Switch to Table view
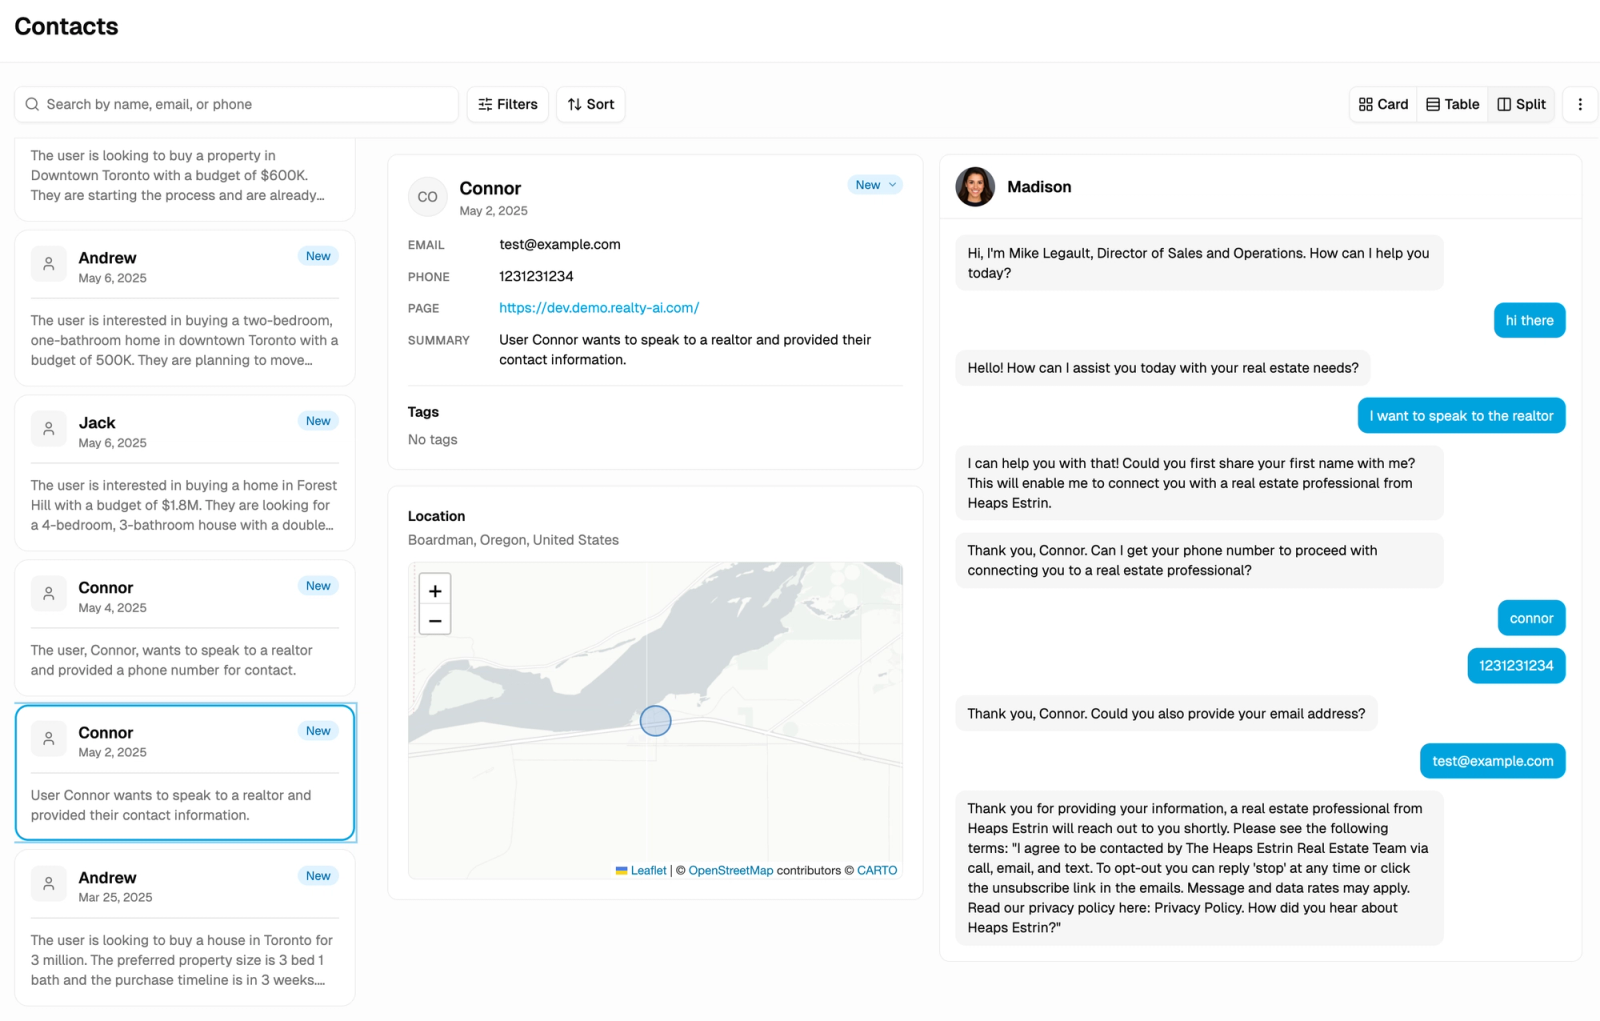The width and height of the screenshot is (1600, 1021). pyautogui.click(x=1452, y=104)
